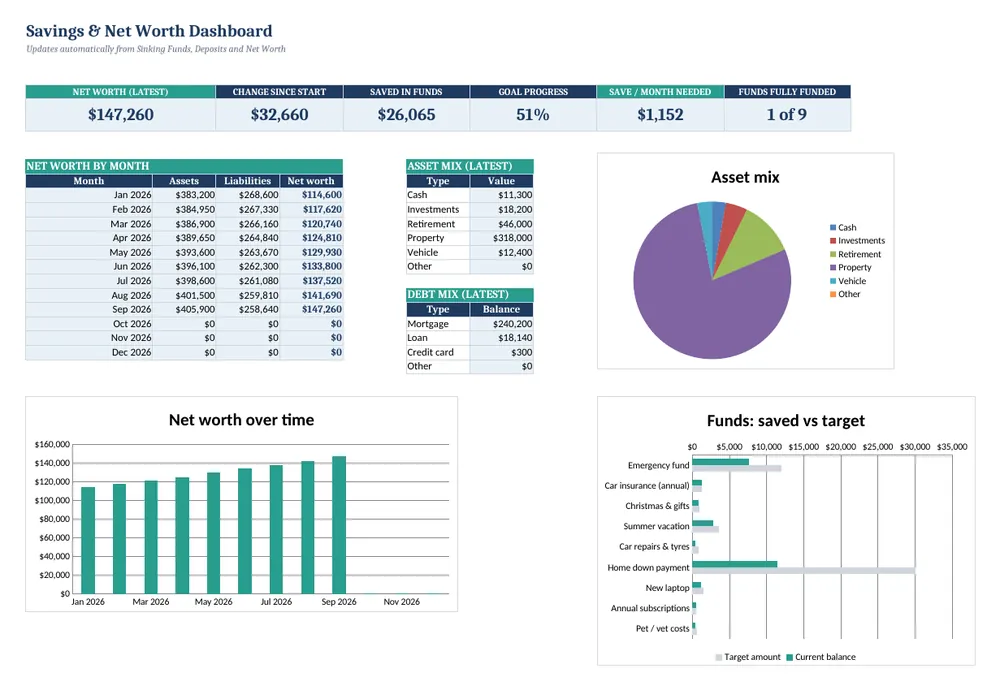The image size is (1000, 690).
Task: Click the Retirement value $46,000
Action: pos(501,224)
